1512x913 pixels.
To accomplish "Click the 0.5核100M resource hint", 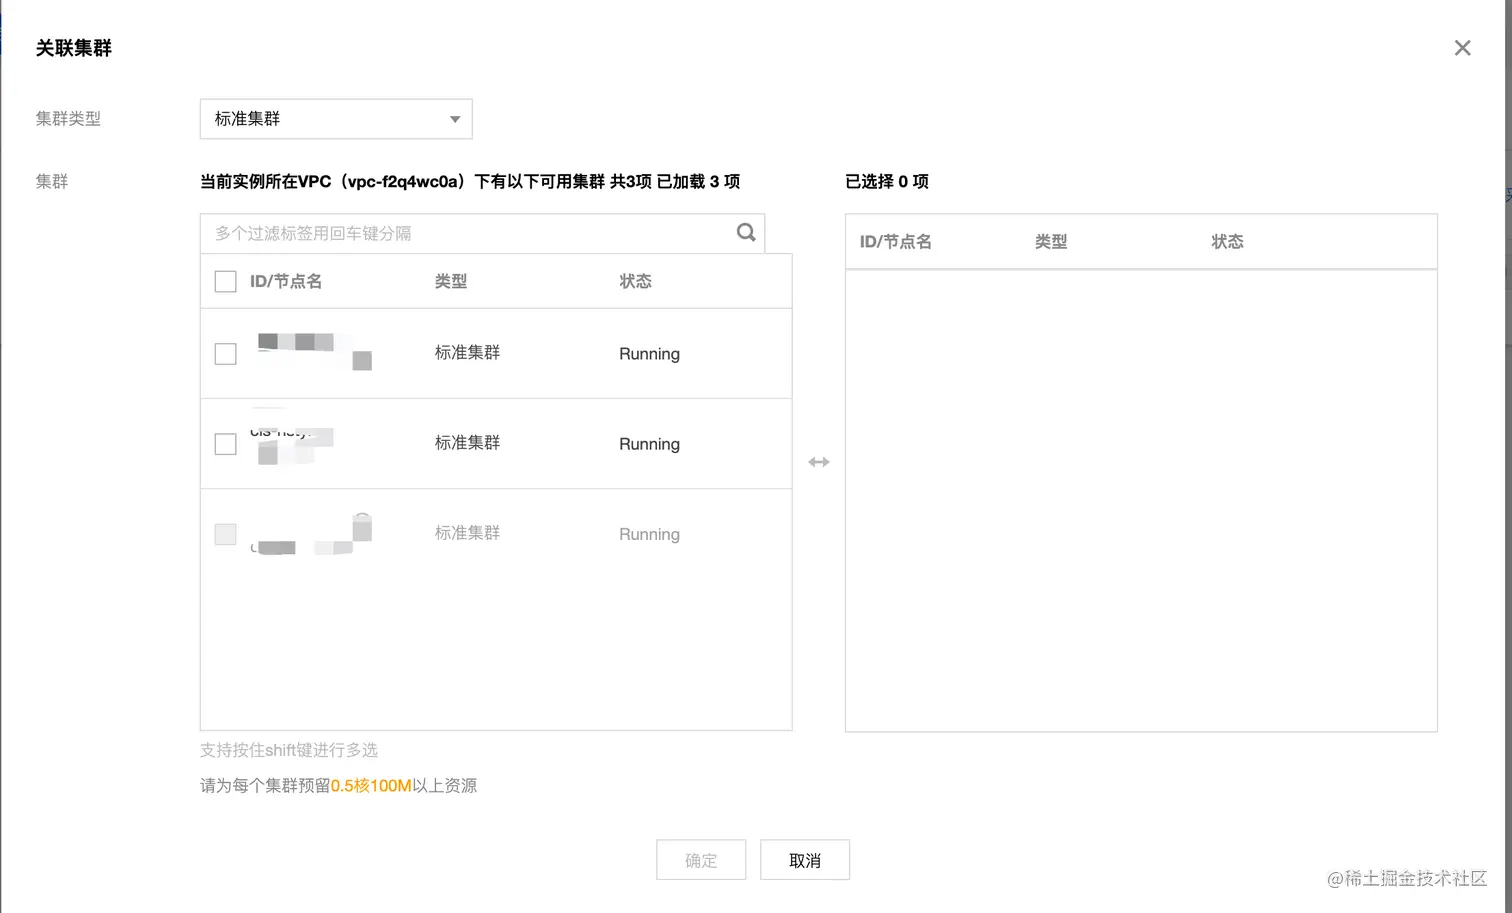I will pyautogui.click(x=371, y=786).
